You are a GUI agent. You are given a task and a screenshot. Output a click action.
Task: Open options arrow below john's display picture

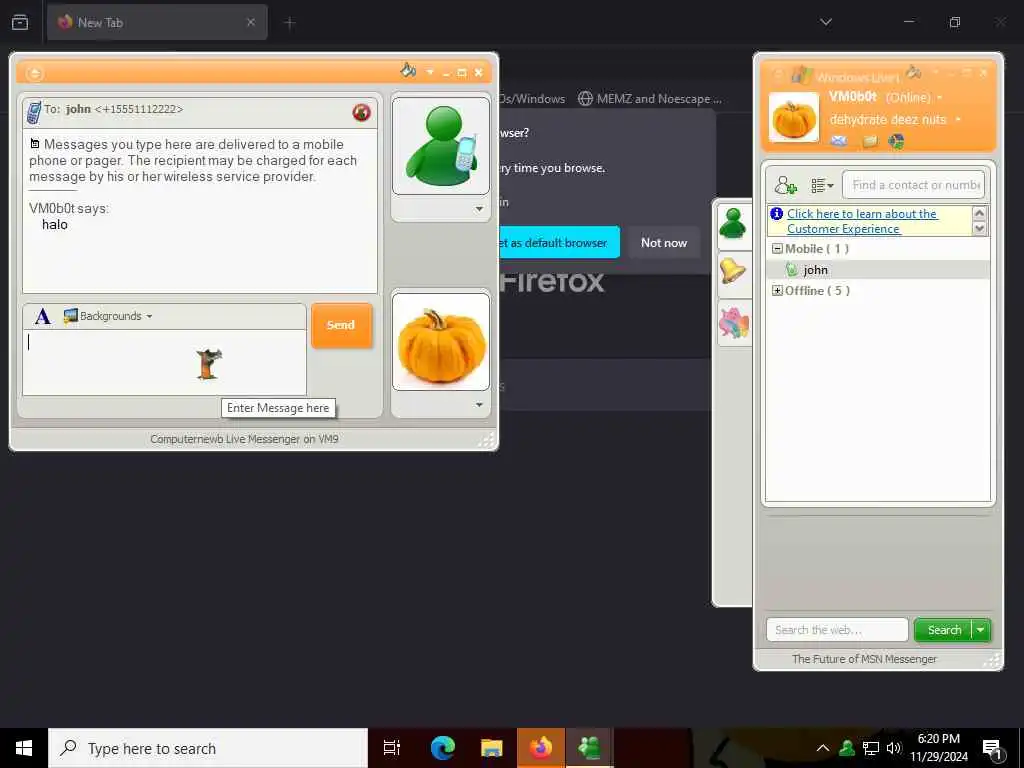click(x=479, y=209)
